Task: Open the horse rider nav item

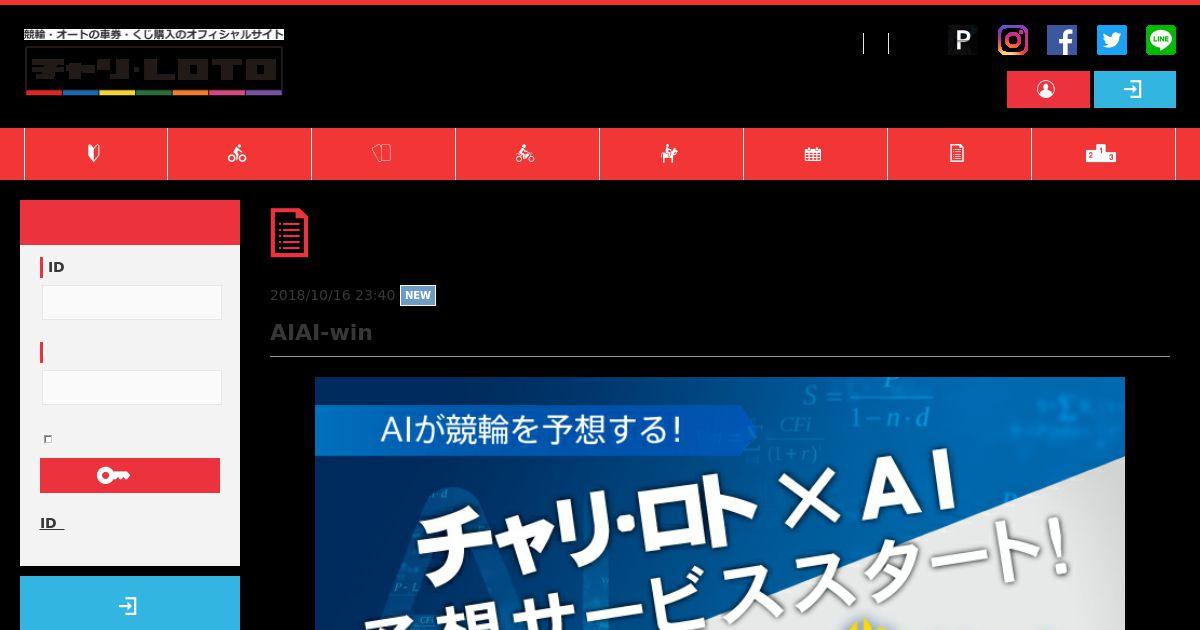Action: click(x=672, y=154)
